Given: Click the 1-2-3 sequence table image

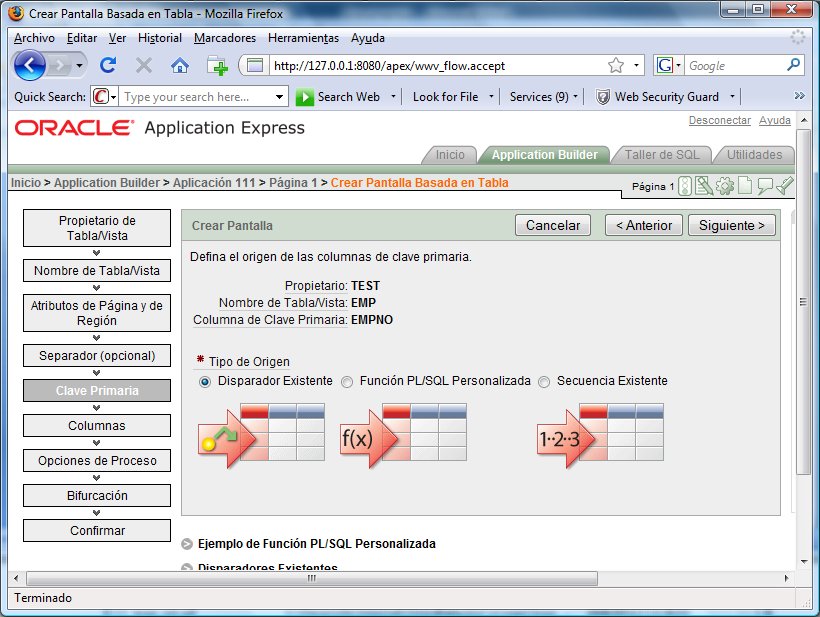Looking at the screenshot, I should pyautogui.click(x=600, y=435).
